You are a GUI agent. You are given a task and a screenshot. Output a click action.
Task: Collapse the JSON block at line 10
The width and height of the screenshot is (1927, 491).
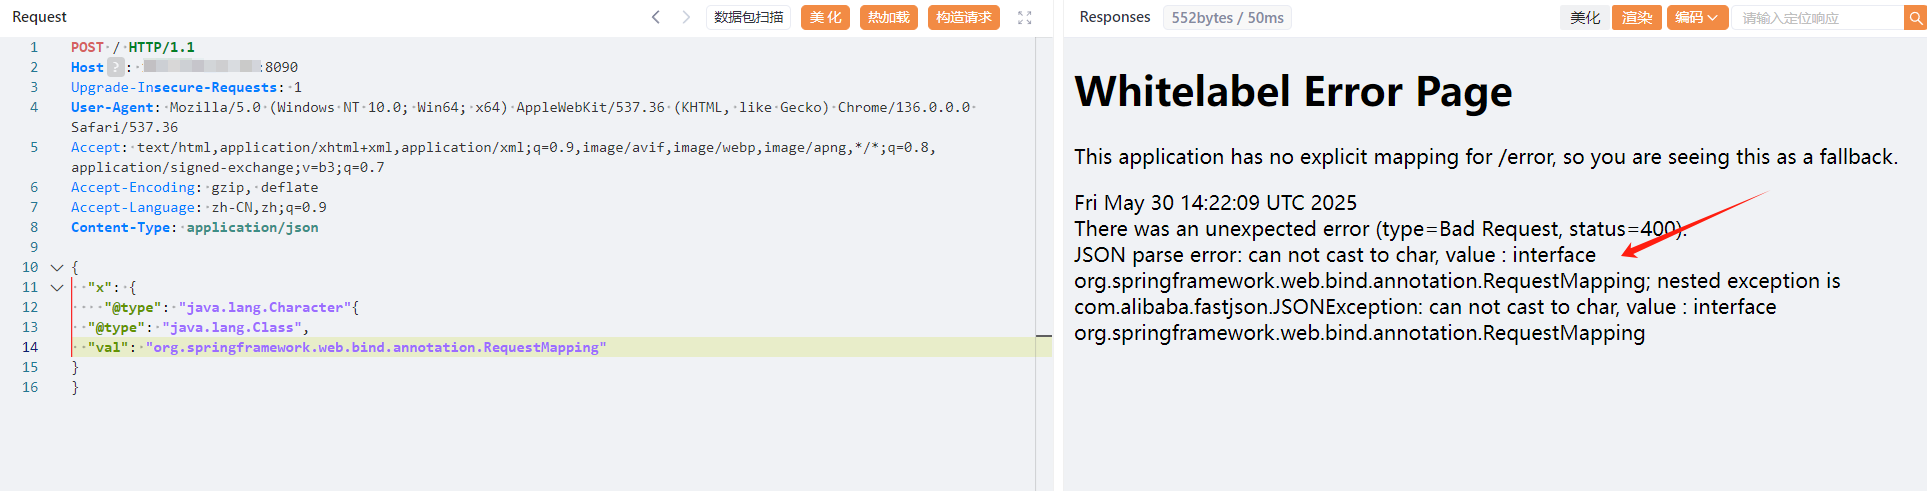point(57,267)
